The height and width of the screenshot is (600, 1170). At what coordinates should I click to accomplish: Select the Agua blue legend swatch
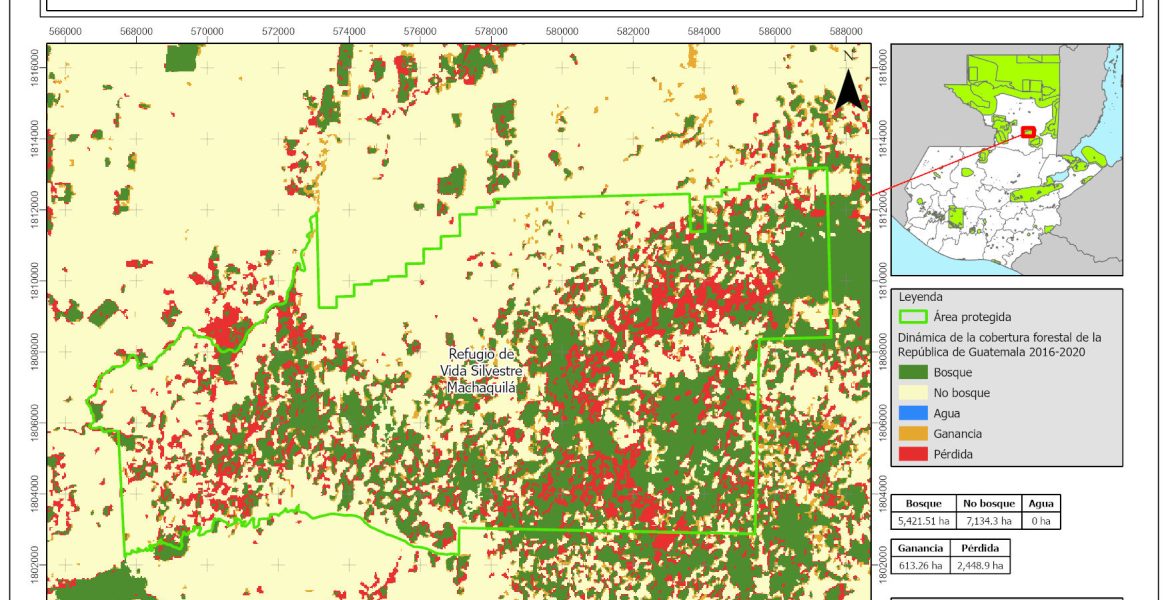912,413
